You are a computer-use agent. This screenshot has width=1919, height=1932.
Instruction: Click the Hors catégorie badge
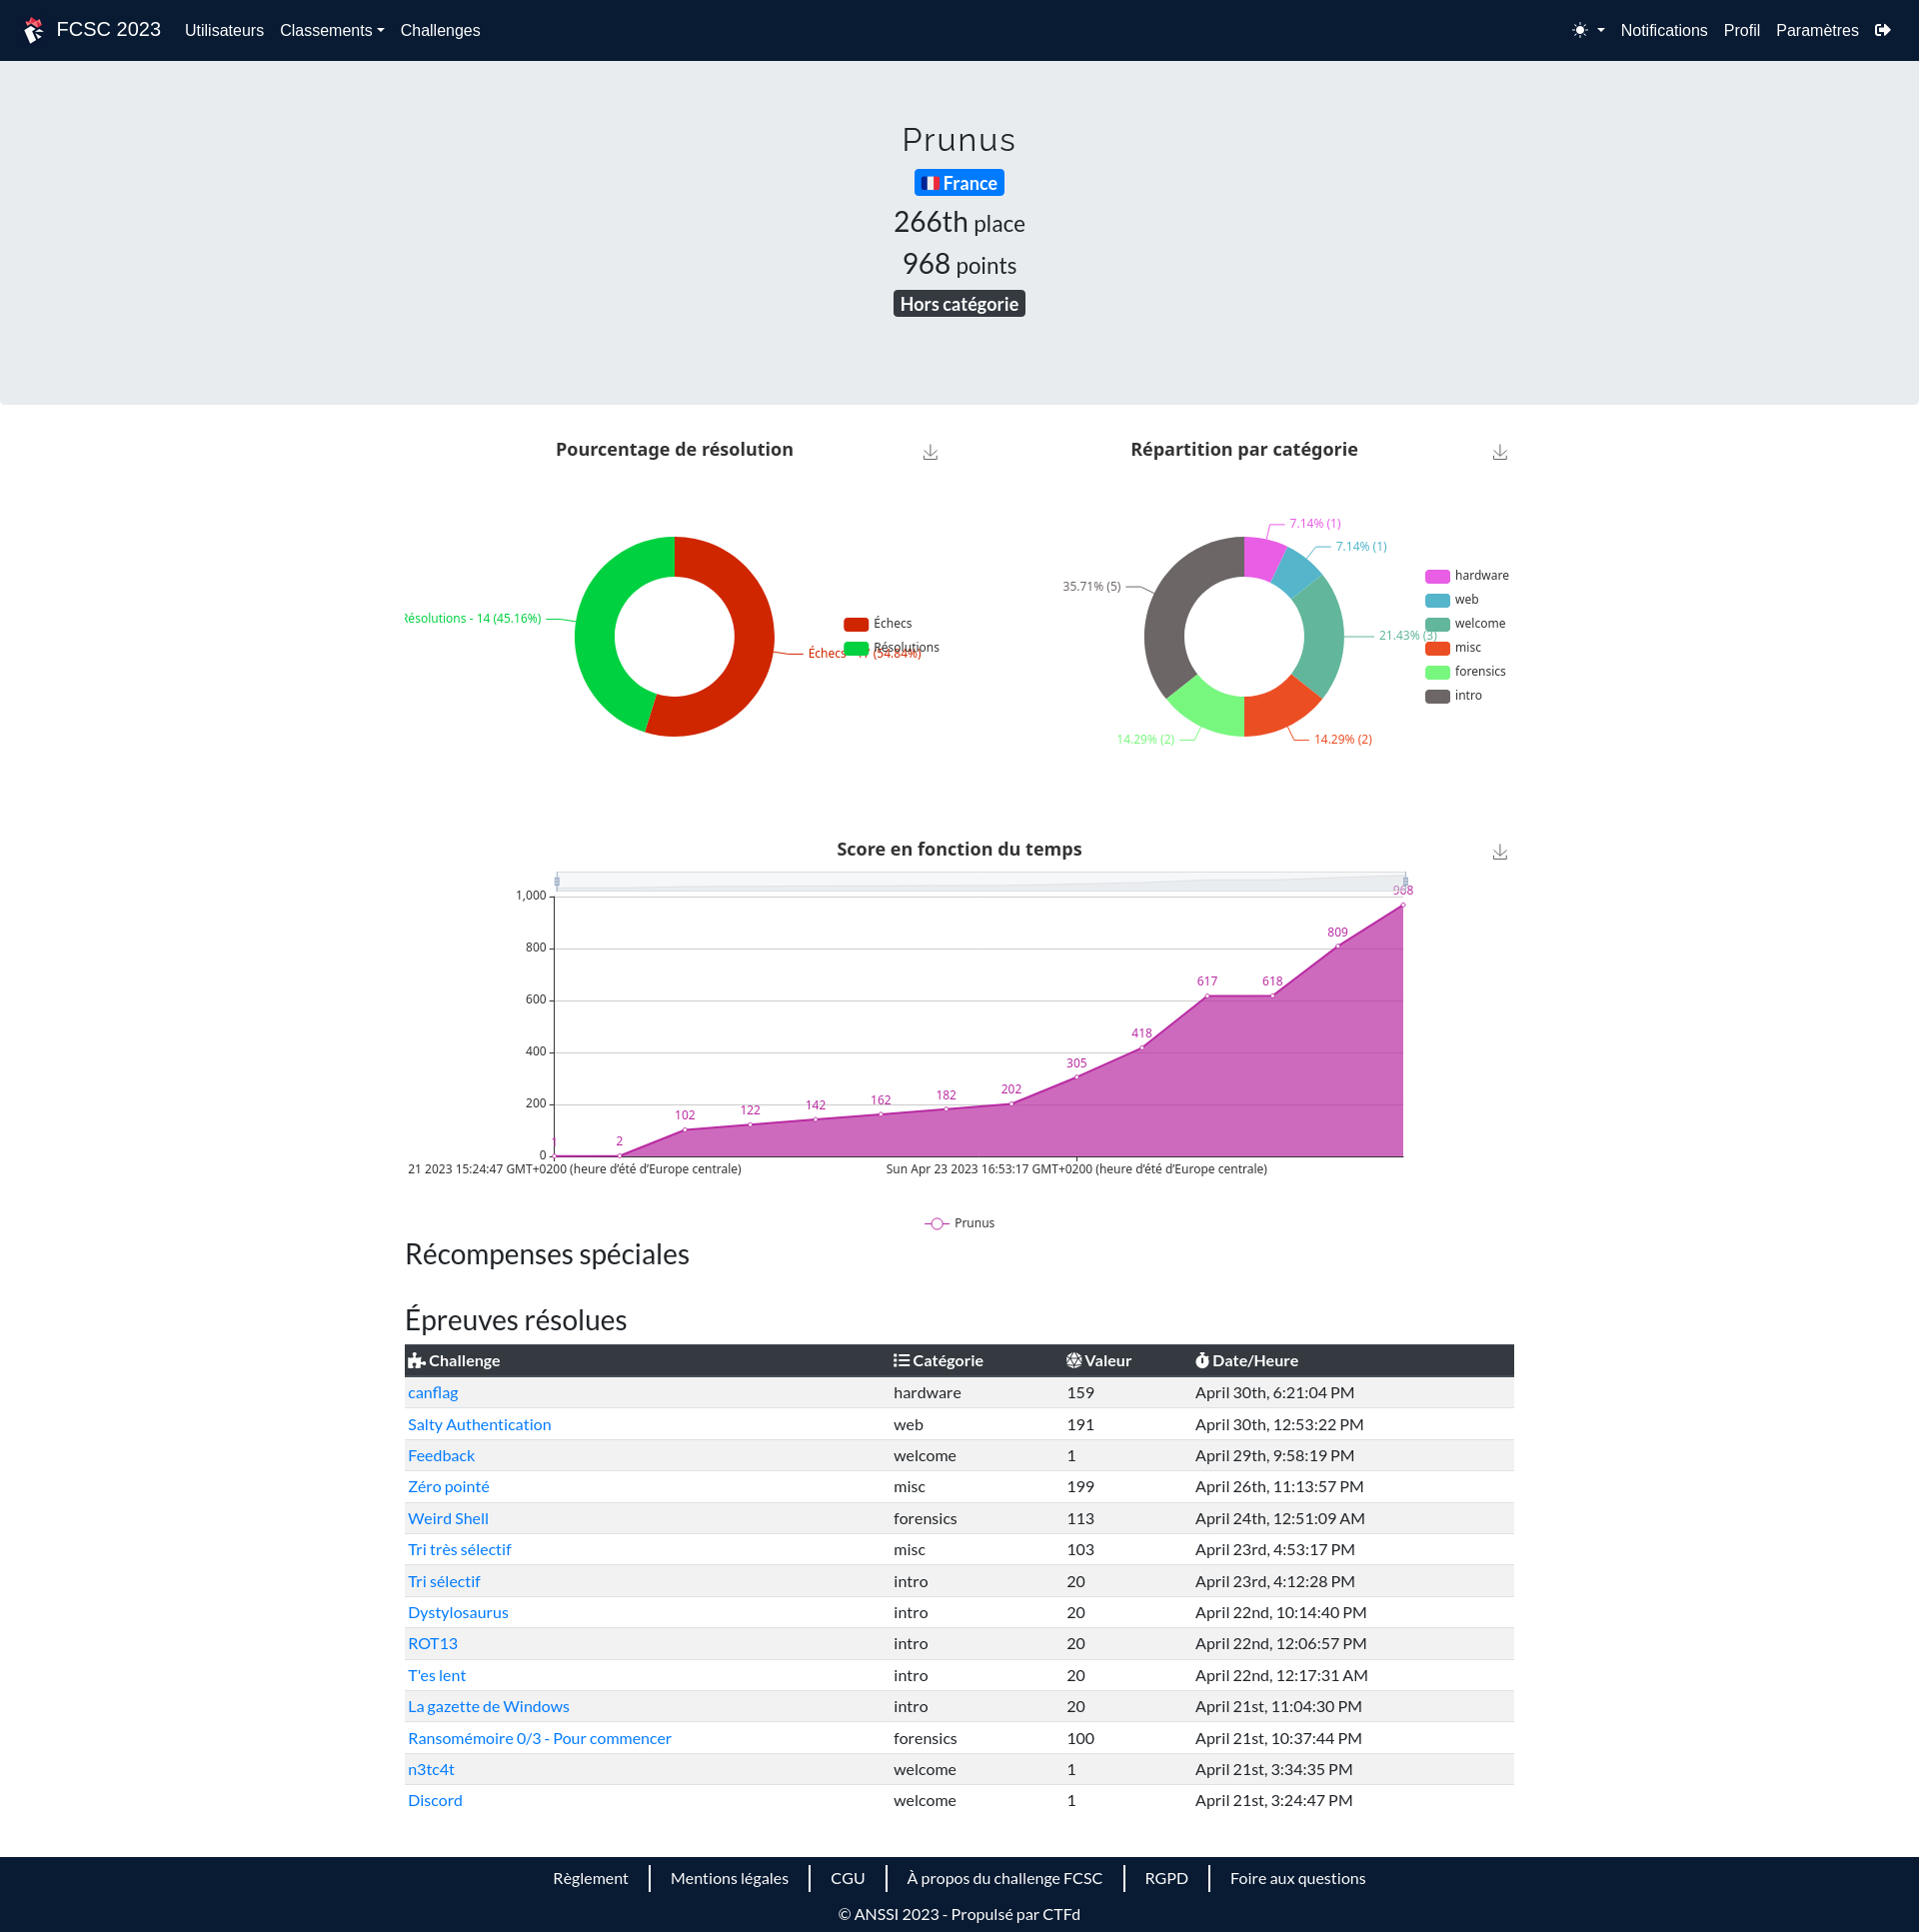coord(958,304)
